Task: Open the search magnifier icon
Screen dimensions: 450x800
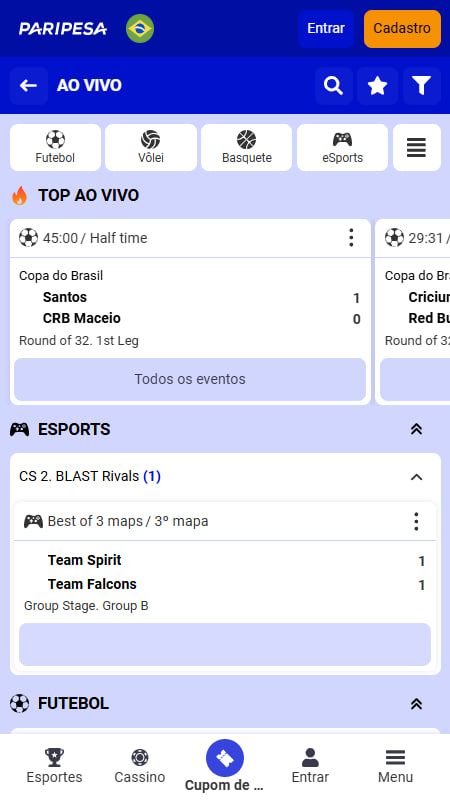Action: [334, 86]
